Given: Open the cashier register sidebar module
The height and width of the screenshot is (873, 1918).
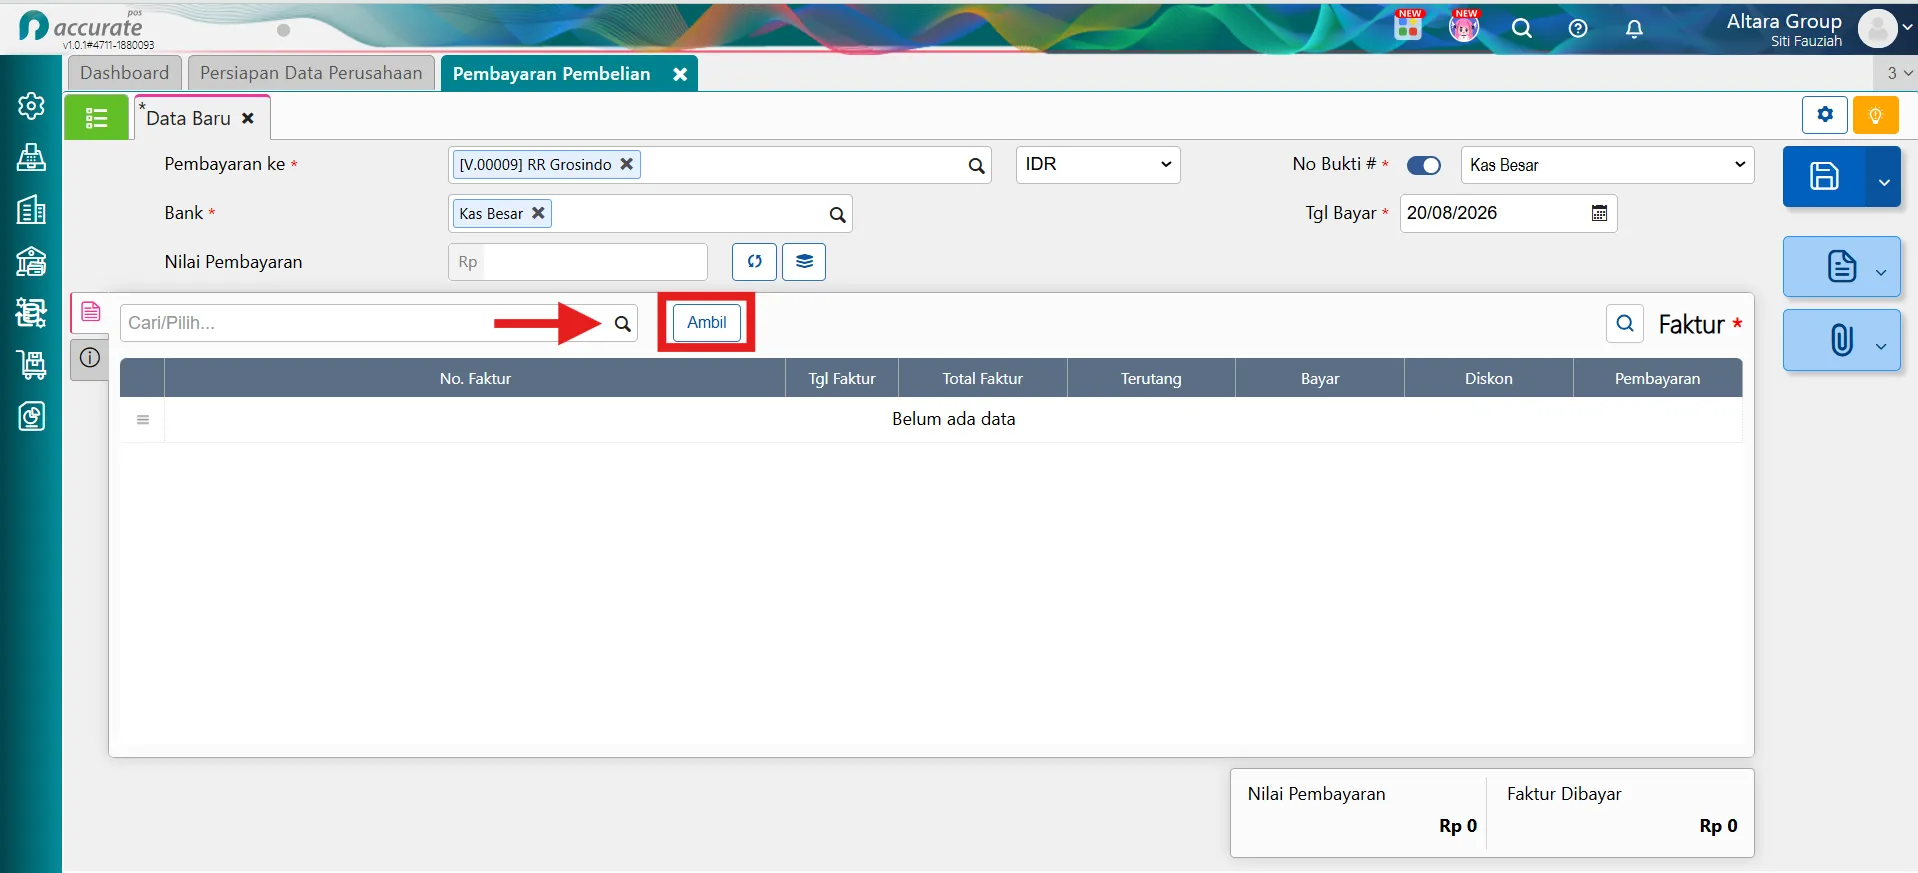Looking at the screenshot, I should [x=31, y=157].
